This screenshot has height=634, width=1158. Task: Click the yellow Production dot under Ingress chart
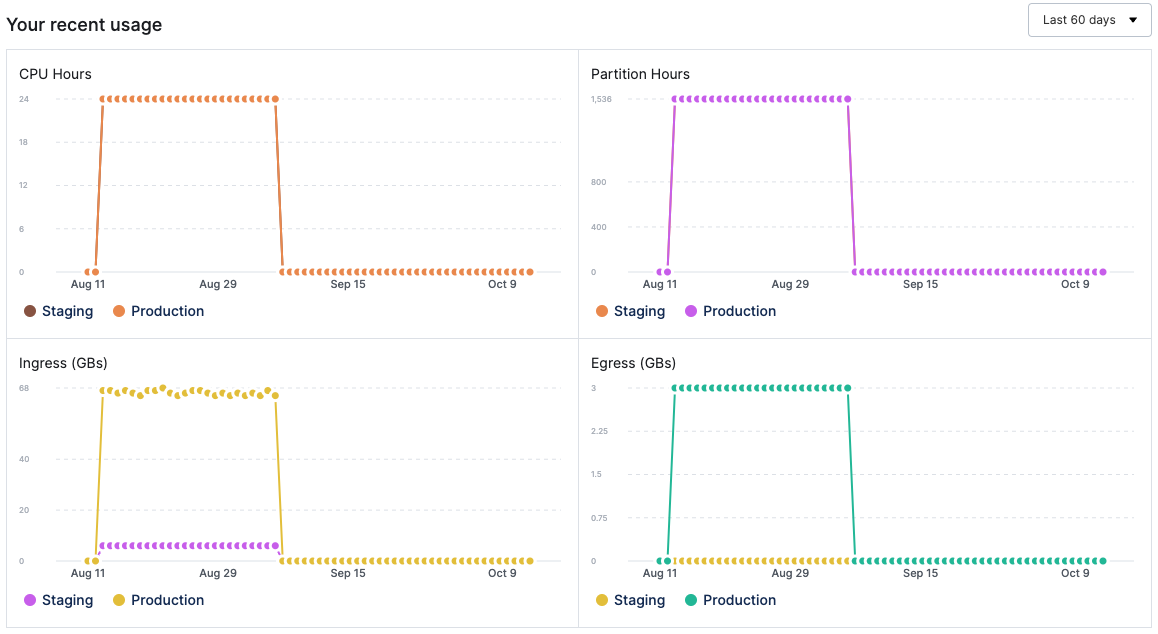119,600
